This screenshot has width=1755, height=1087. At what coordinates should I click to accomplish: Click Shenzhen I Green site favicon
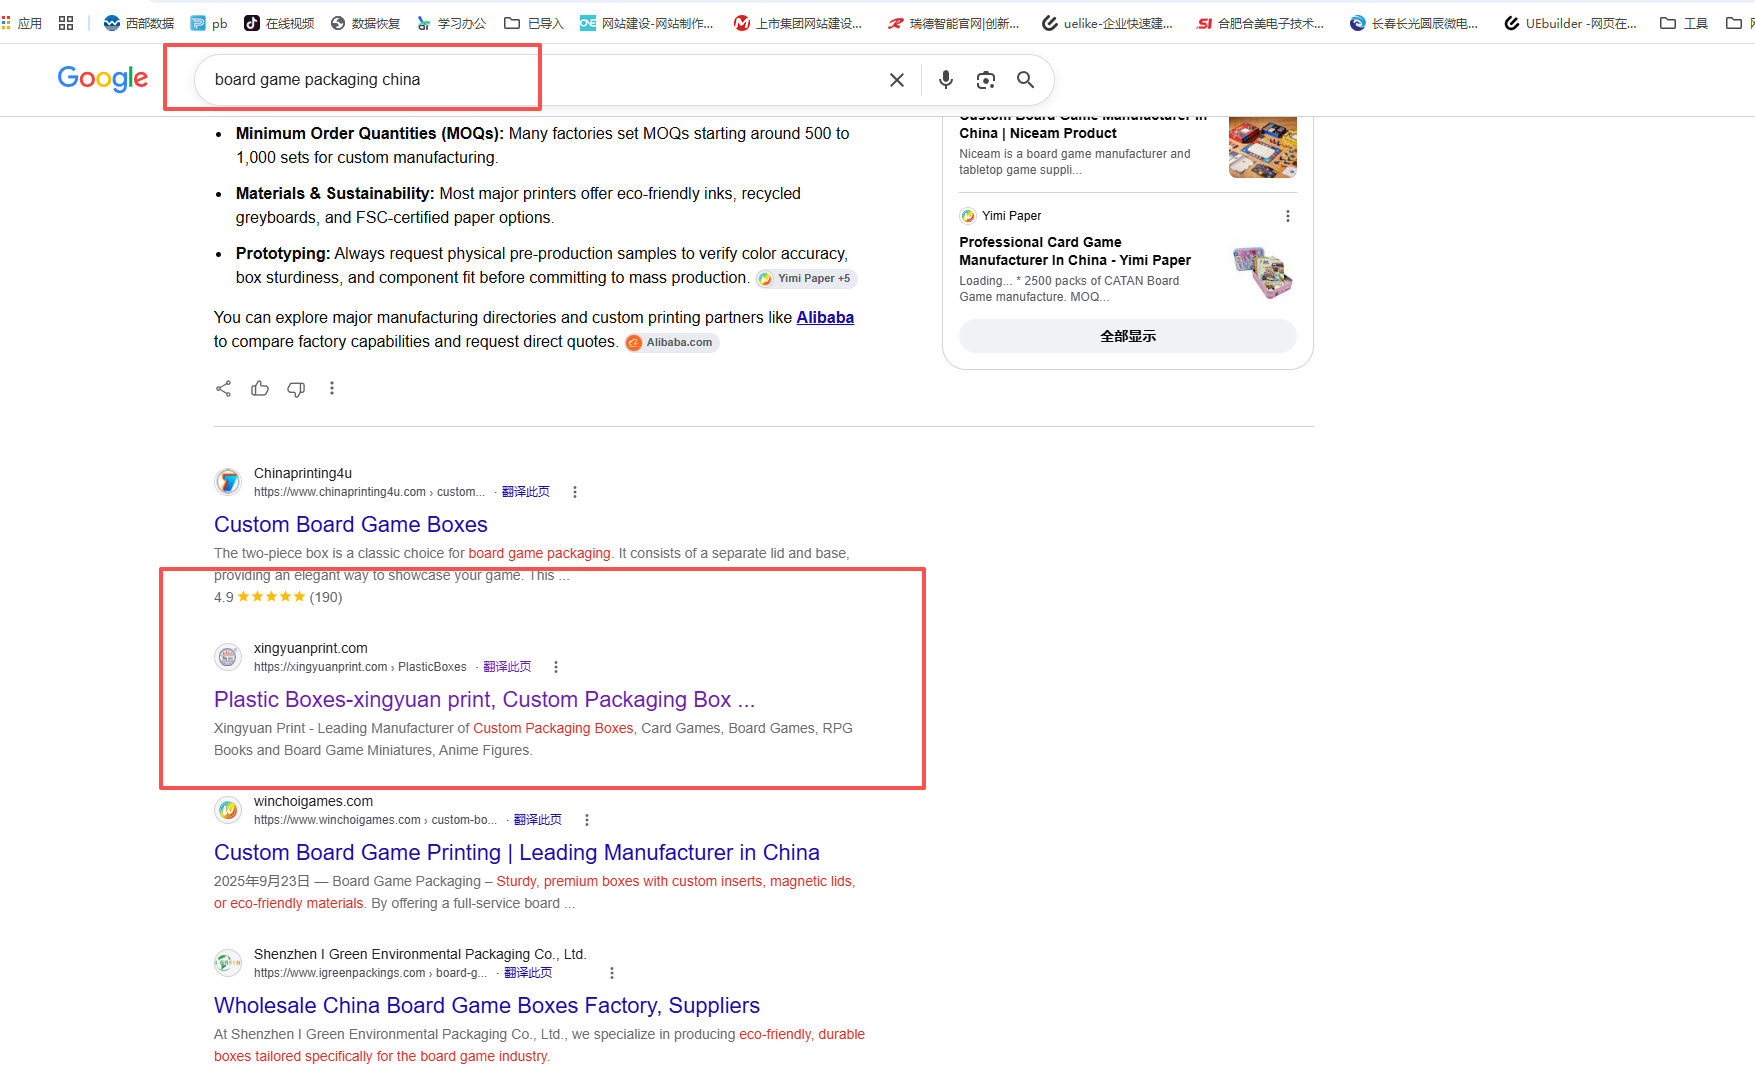pyautogui.click(x=228, y=963)
